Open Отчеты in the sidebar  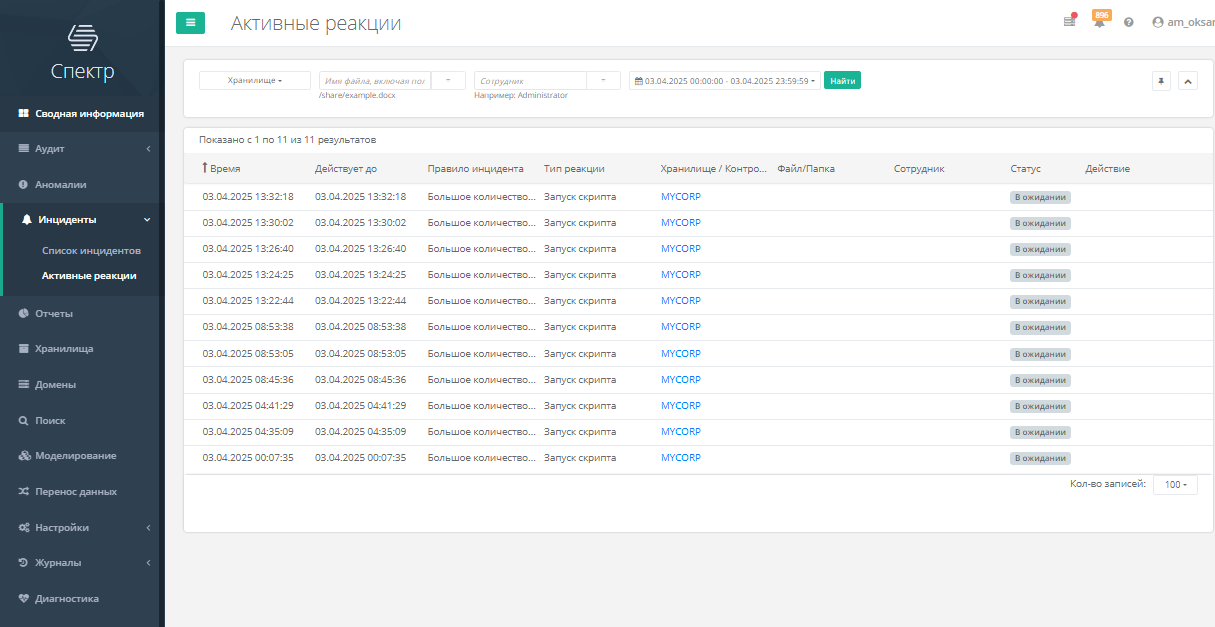[x=81, y=313]
